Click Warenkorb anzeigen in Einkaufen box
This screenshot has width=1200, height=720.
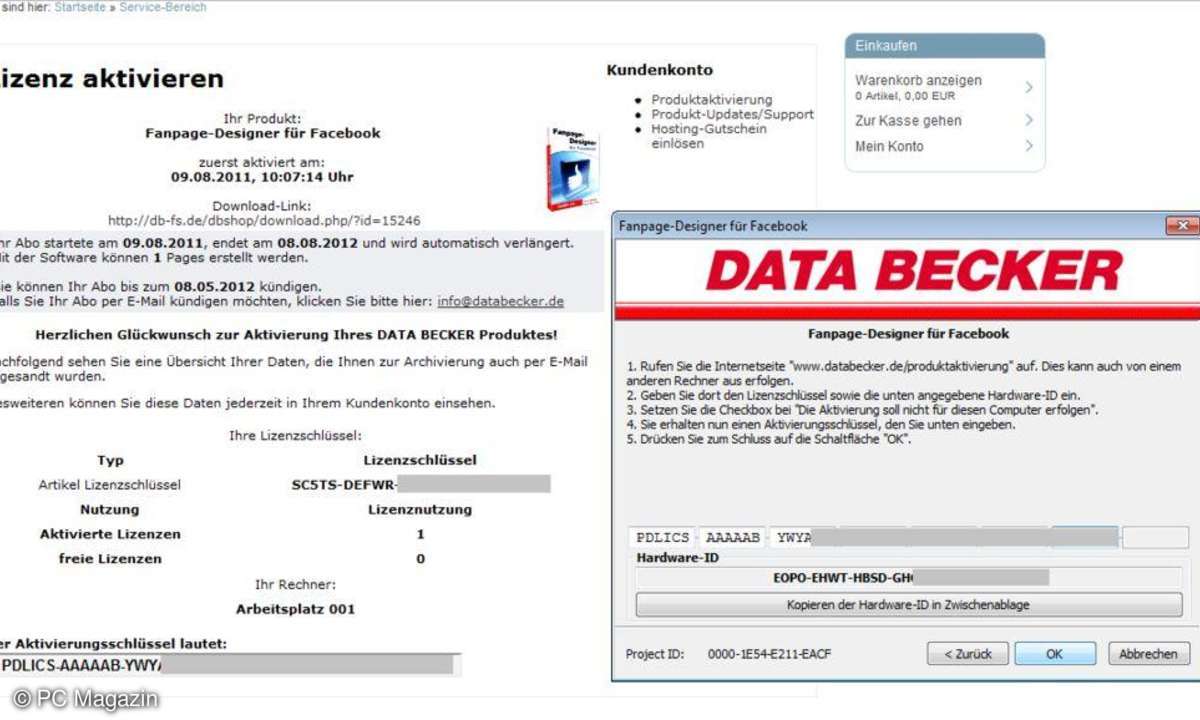pyautogui.click(x=918, y=80)
